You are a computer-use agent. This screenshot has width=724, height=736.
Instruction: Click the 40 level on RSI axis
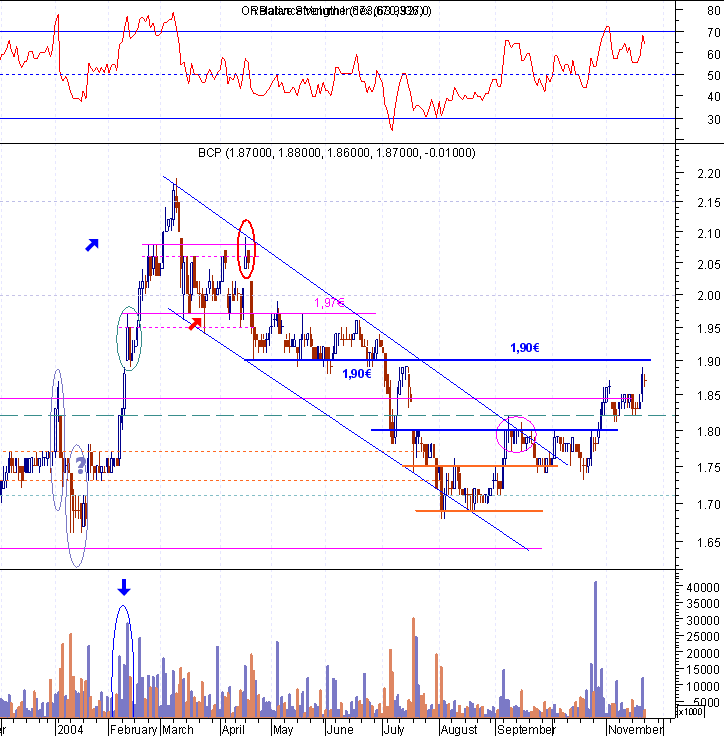pos(714,97)
